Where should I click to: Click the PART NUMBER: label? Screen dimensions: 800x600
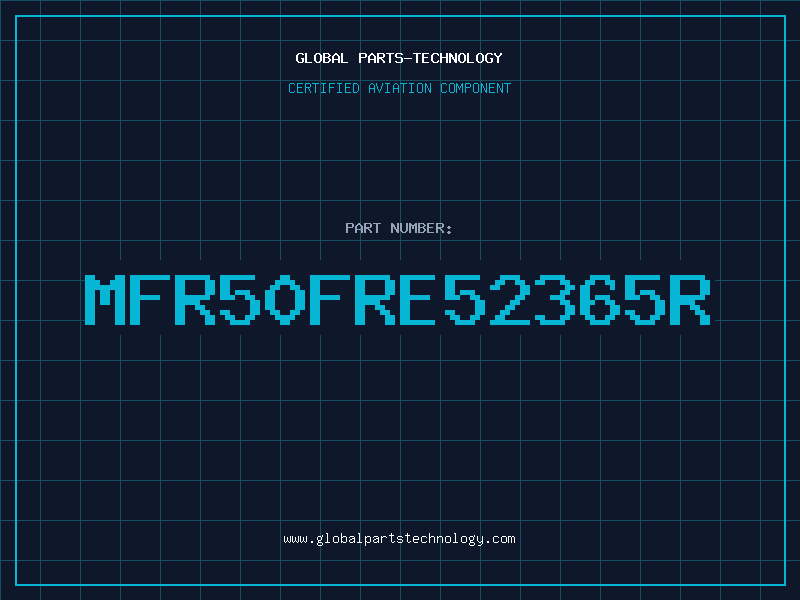(399, 228)
